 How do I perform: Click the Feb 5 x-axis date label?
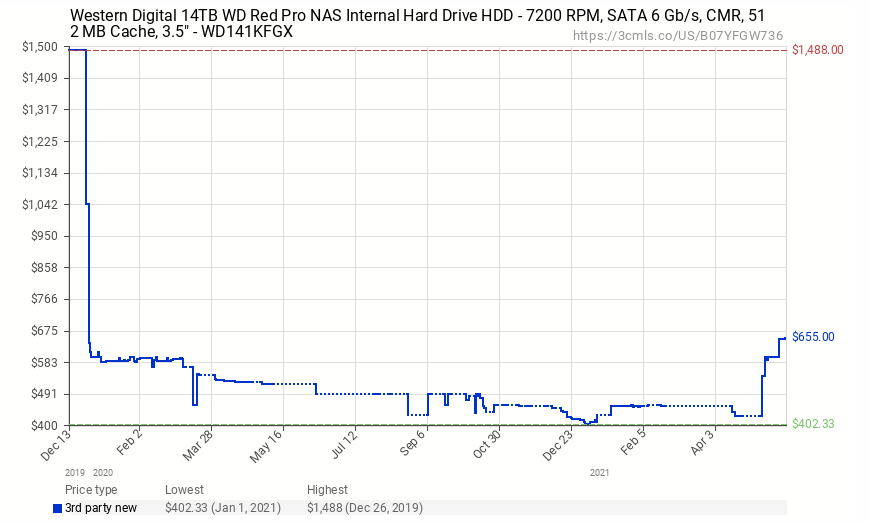click(x=635, y=442)
